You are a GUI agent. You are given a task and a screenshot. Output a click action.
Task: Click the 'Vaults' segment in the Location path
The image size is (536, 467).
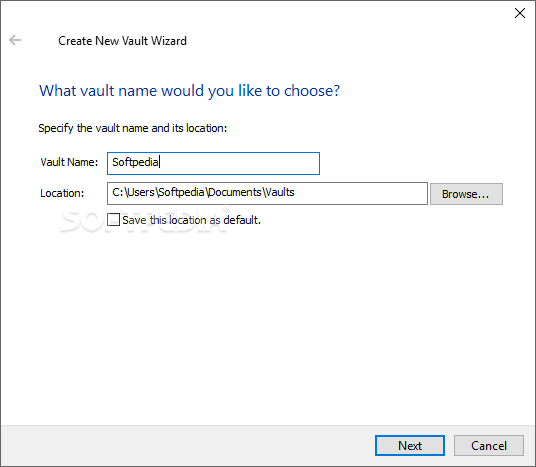click(x=280, y=192)
